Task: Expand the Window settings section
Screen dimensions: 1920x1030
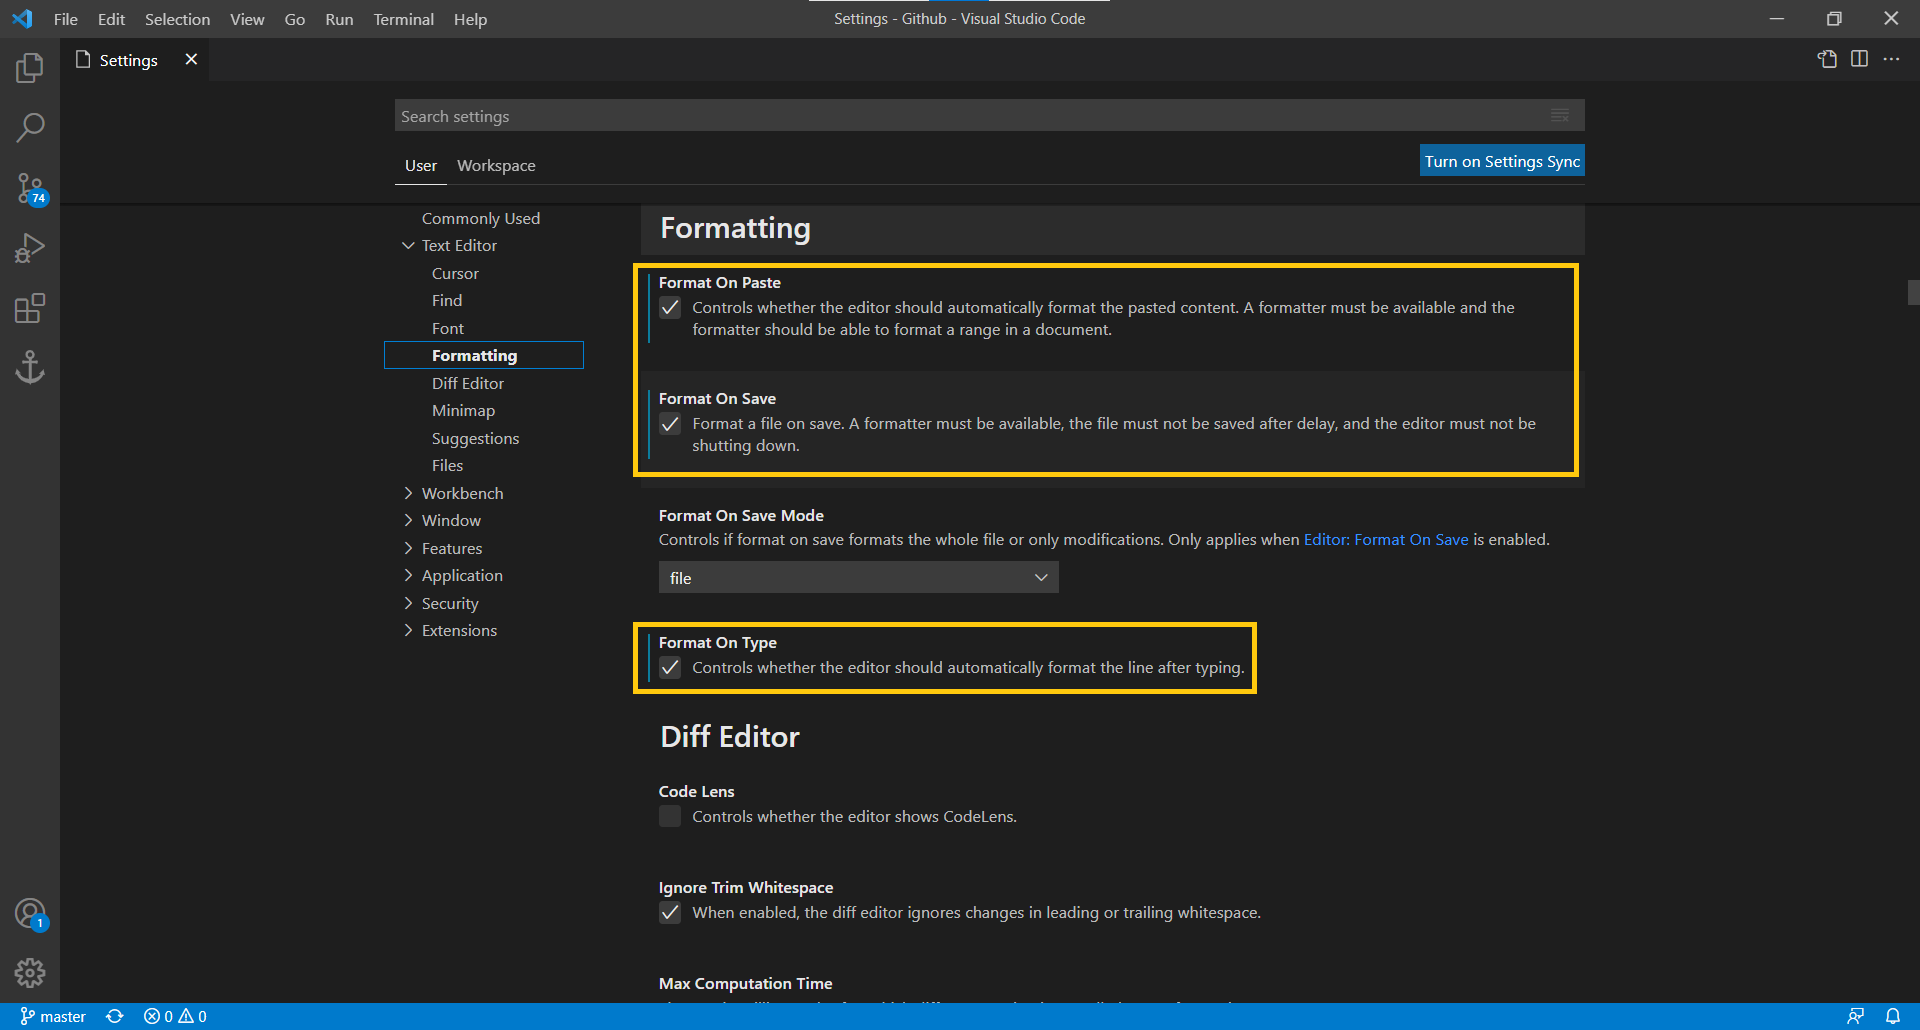Action: (408, 520)
